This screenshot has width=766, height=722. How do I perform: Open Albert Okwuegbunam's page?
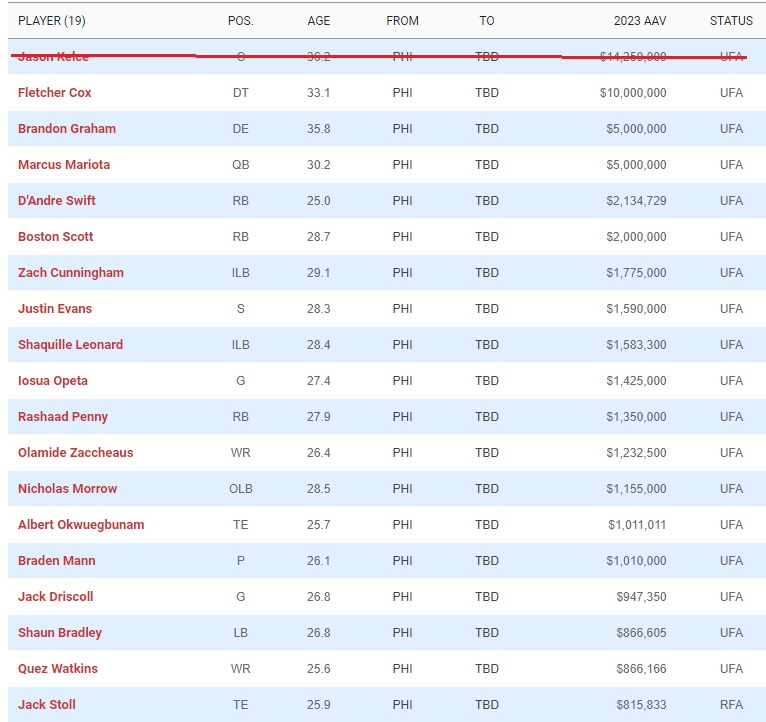coord(81,525)
